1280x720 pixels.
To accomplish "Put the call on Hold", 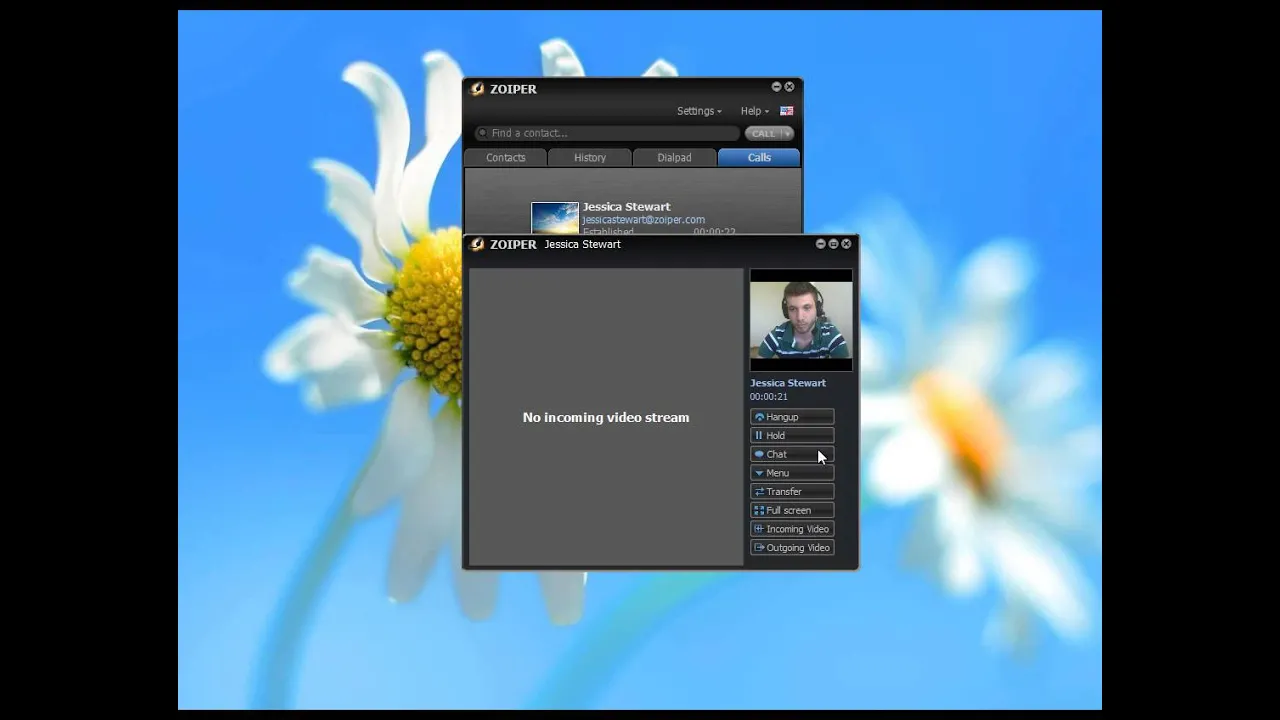I will click(x=792, y=436).
